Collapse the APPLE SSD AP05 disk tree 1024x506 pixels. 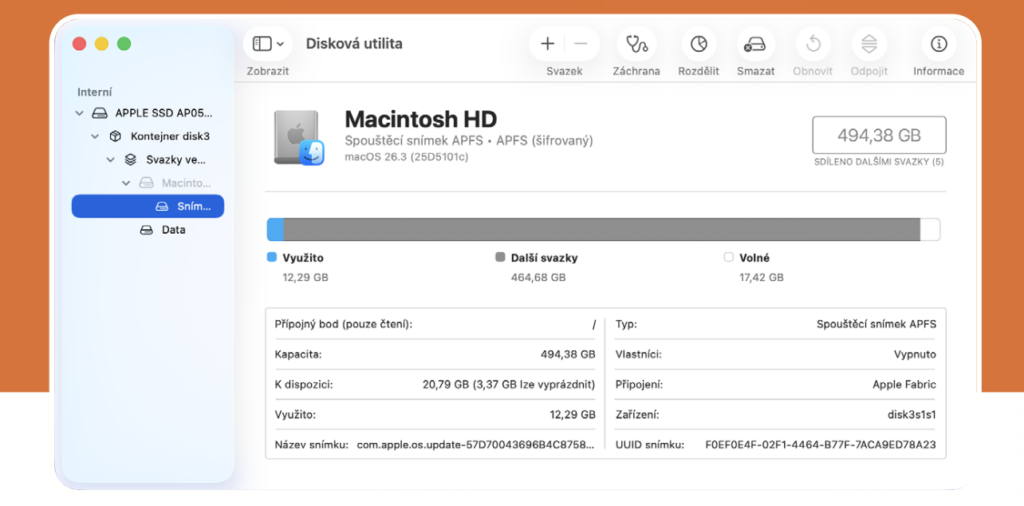point(80,113)
